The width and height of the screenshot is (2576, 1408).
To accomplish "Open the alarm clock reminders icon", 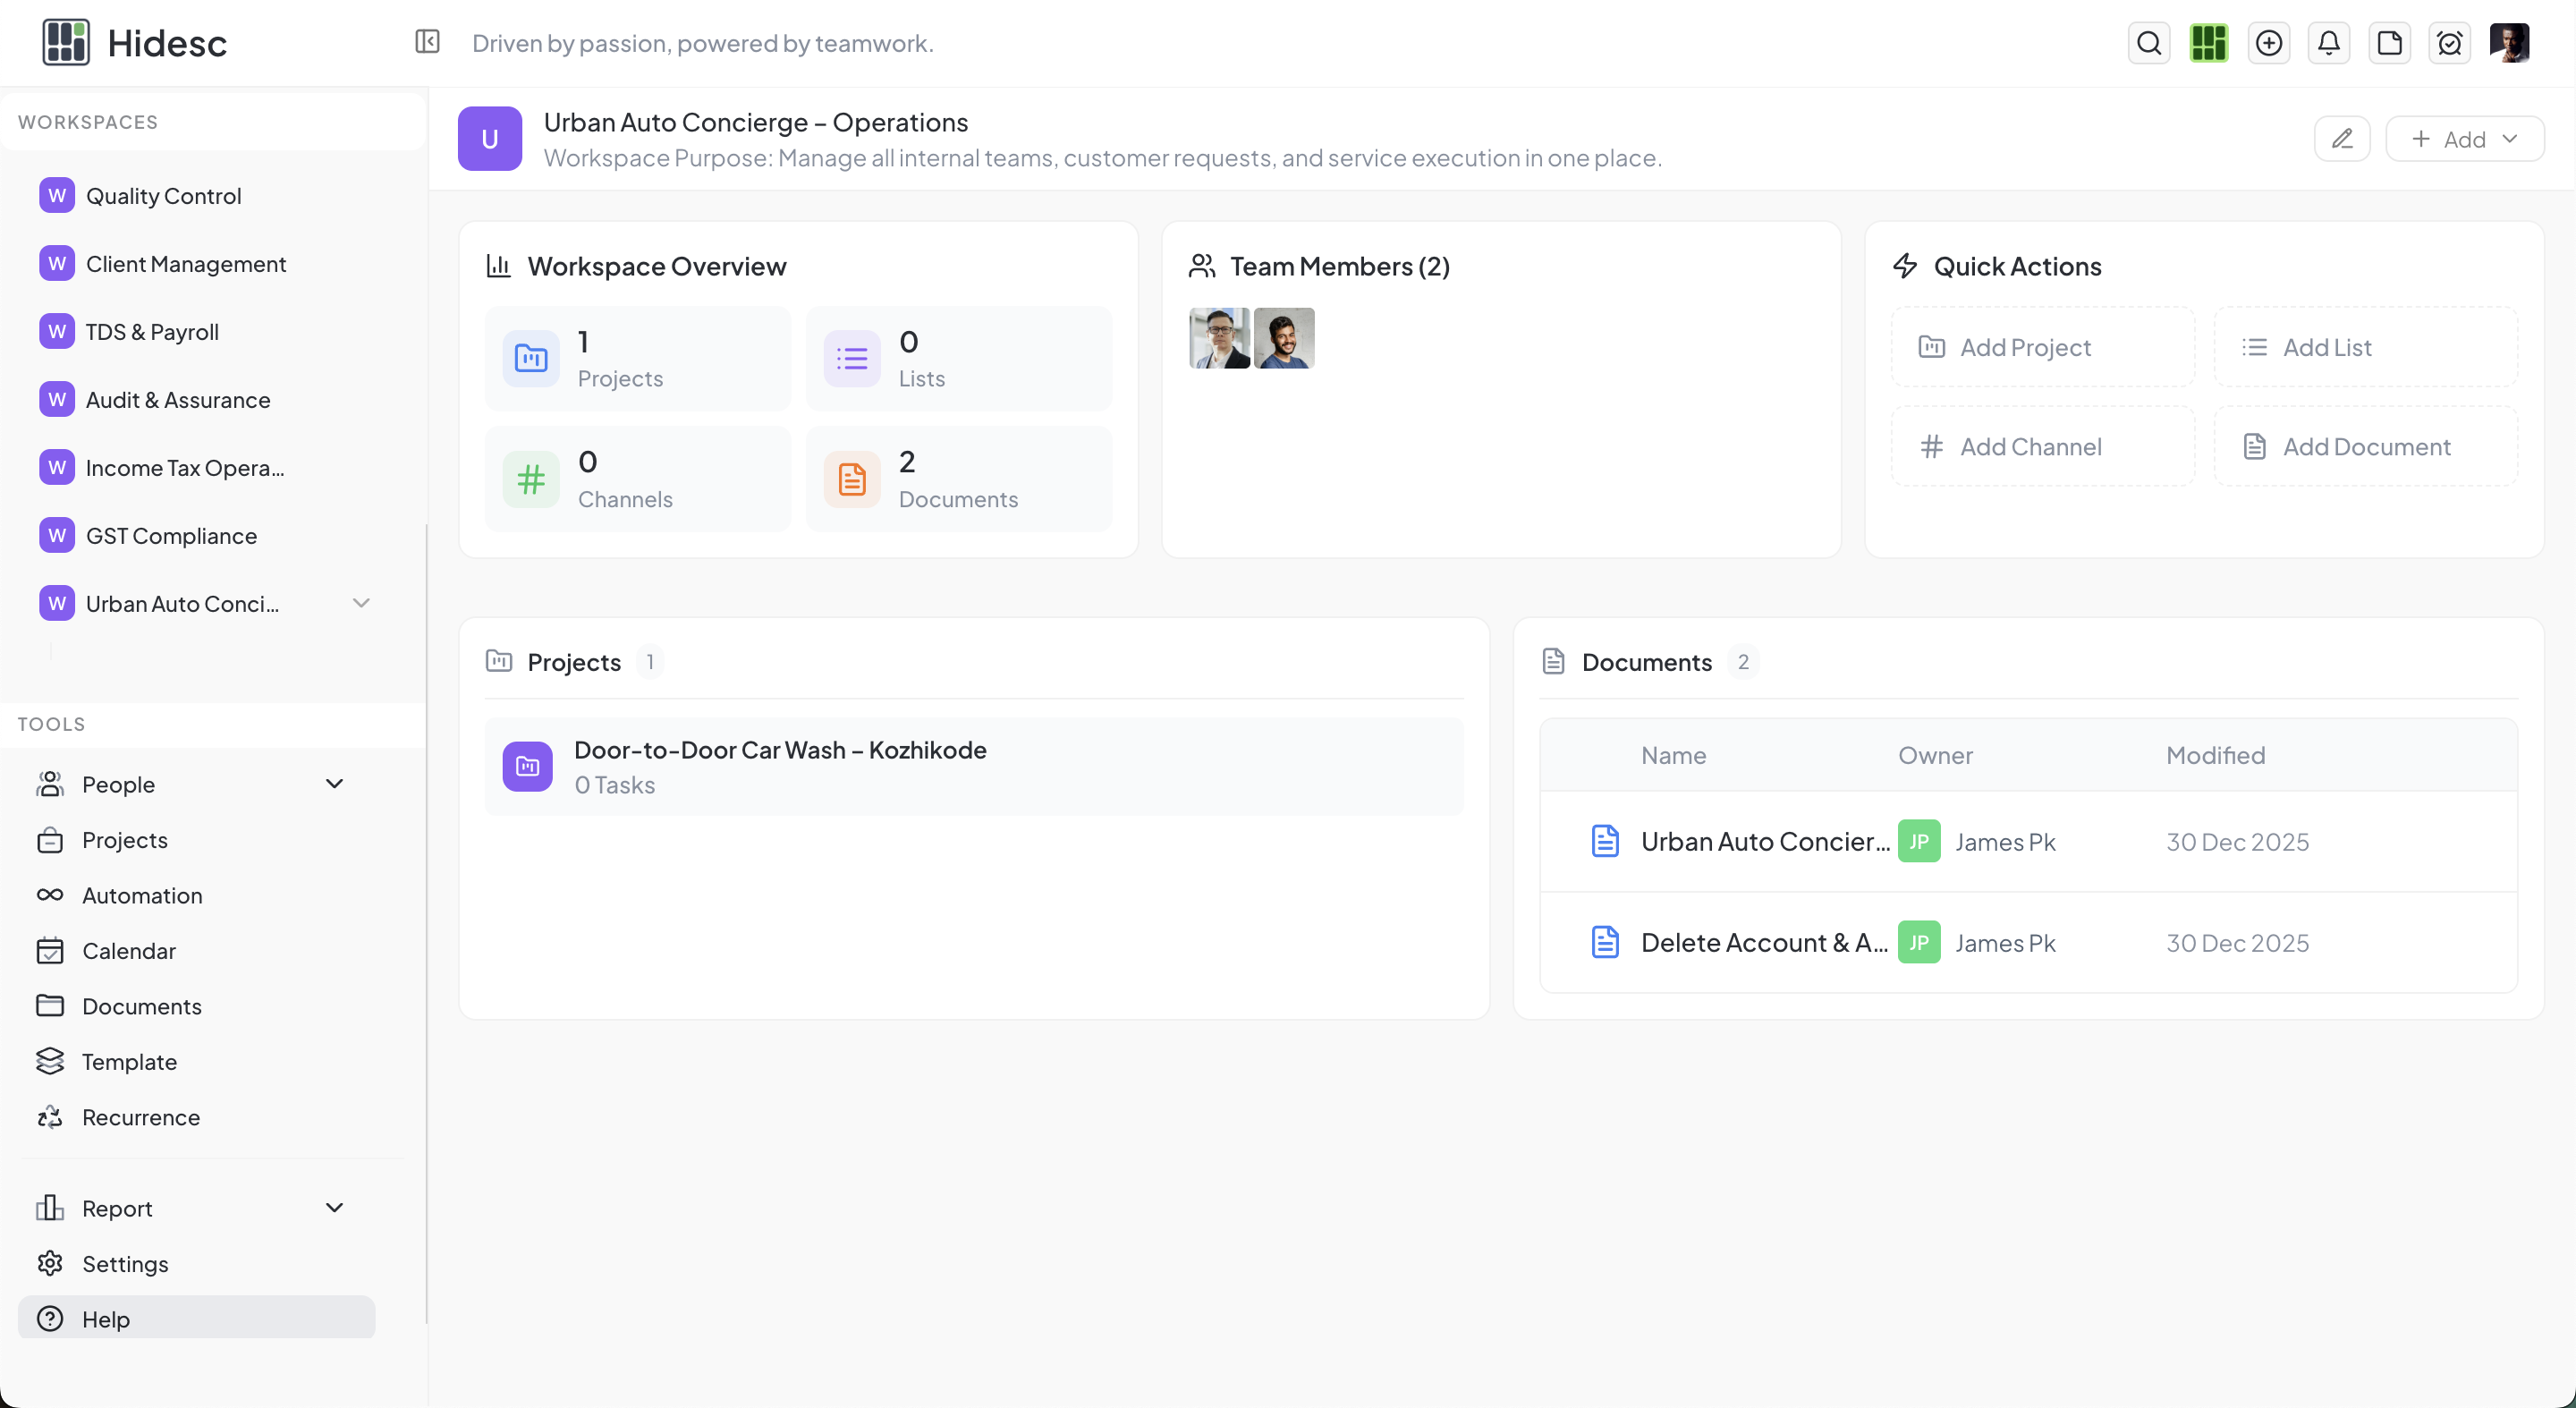I will (2449, 43).
